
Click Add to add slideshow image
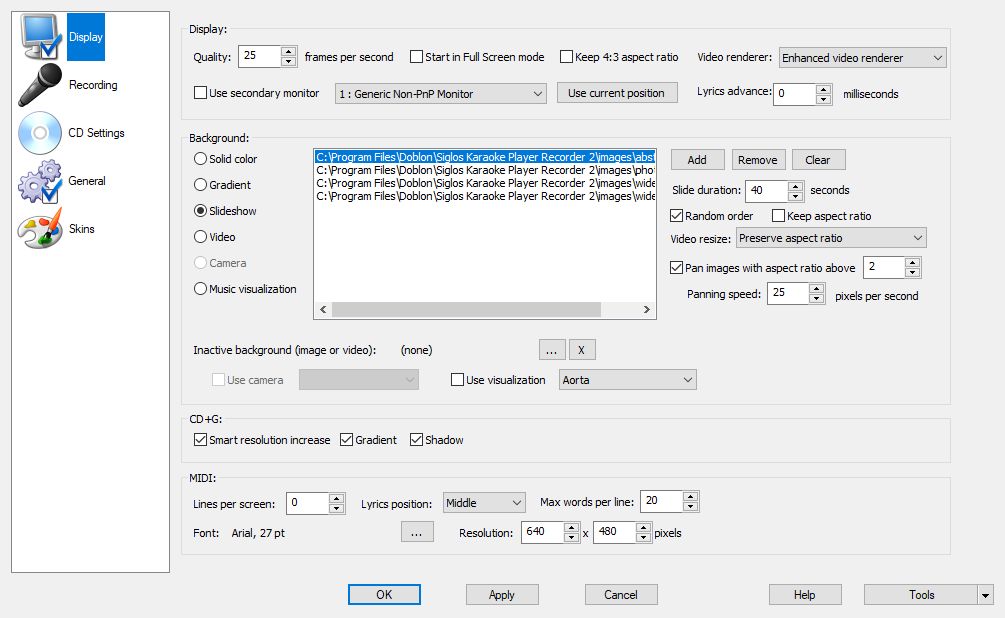point(697,160)
